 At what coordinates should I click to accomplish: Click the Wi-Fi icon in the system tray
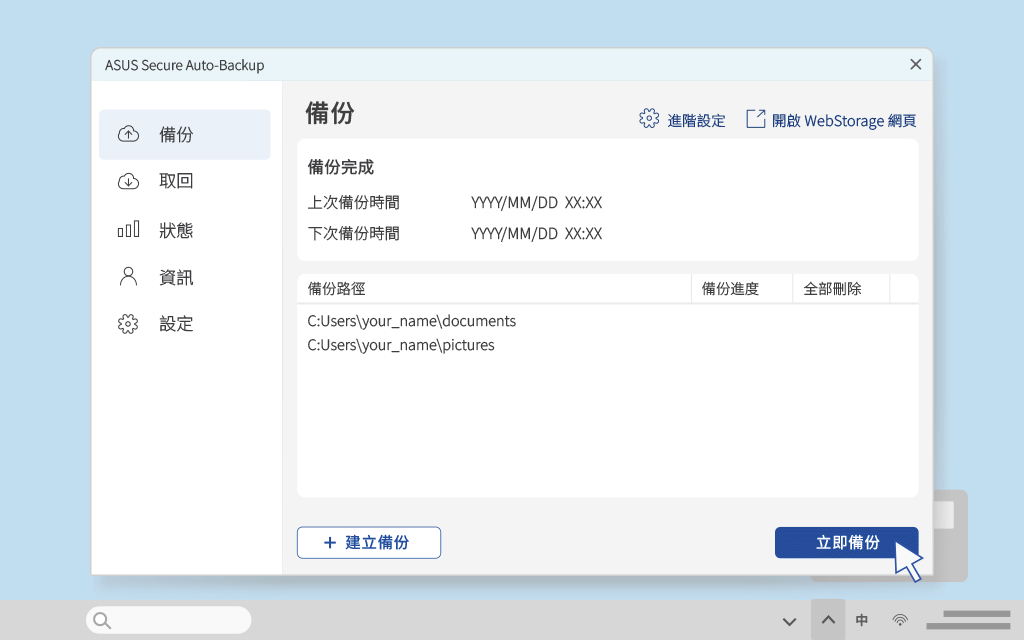pyautogui.click(x=900, y=620)
